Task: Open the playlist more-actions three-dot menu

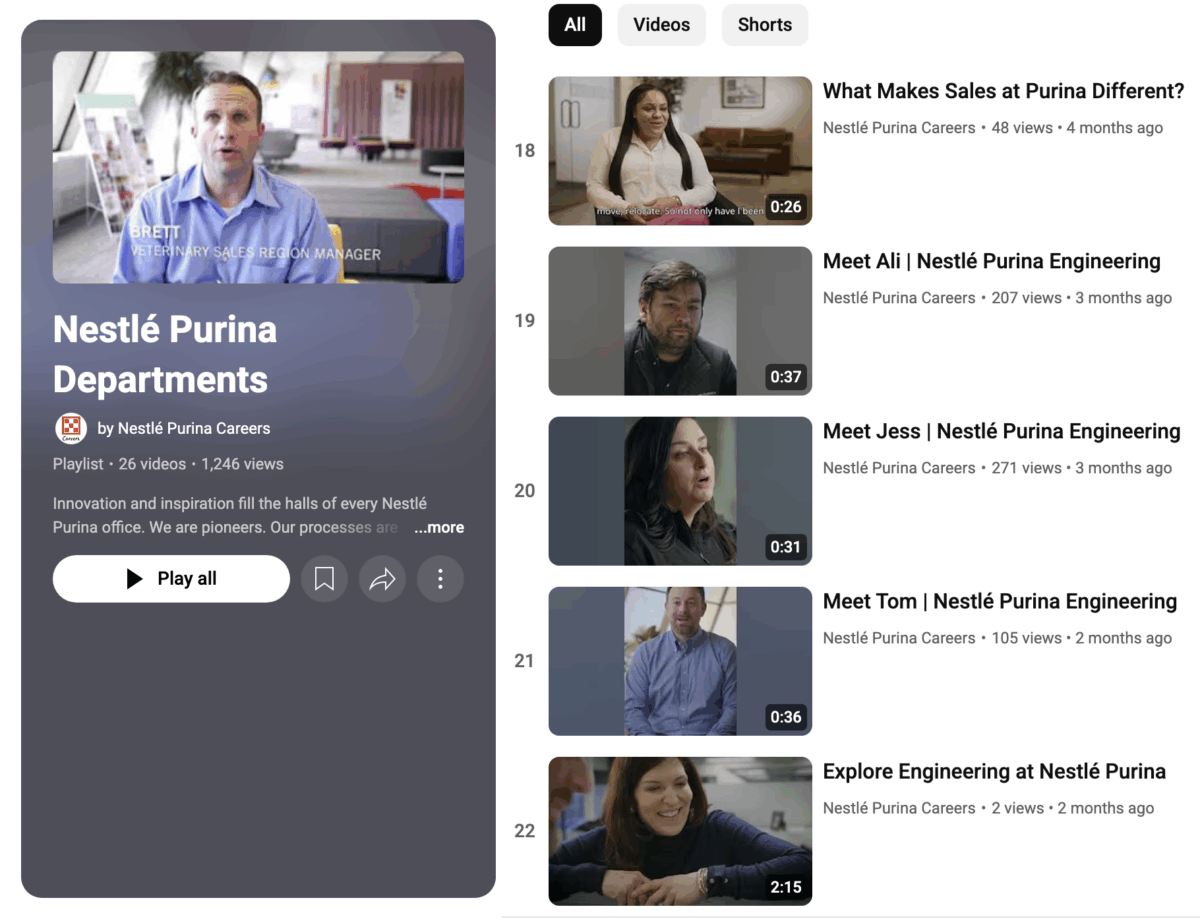Action: (440, 578)
